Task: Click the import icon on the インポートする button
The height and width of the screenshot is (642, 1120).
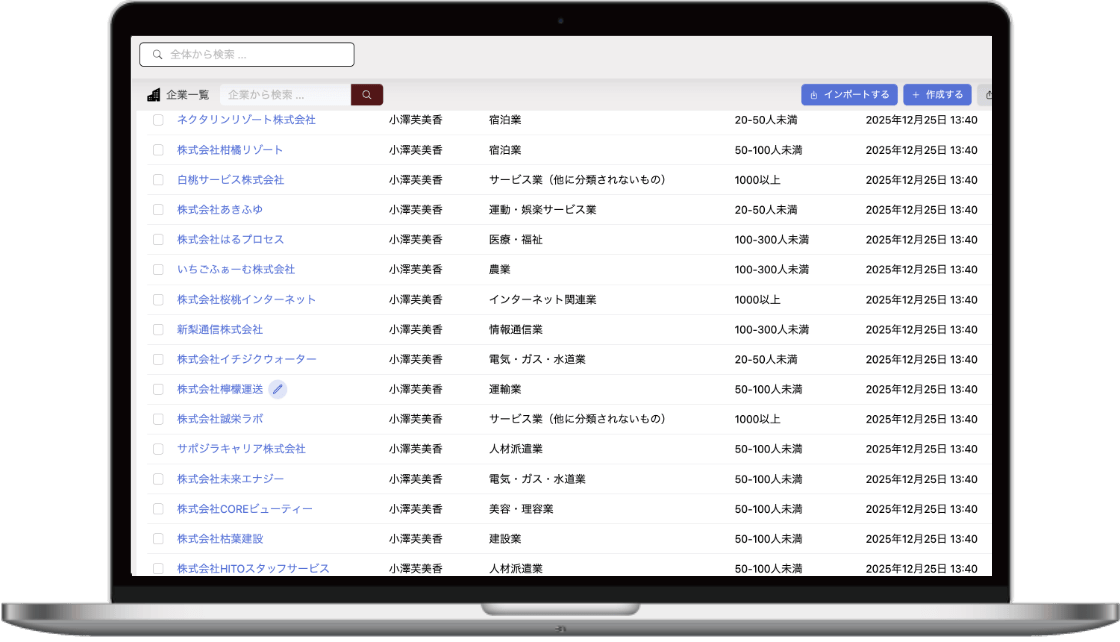Action: tap(816, 94)
